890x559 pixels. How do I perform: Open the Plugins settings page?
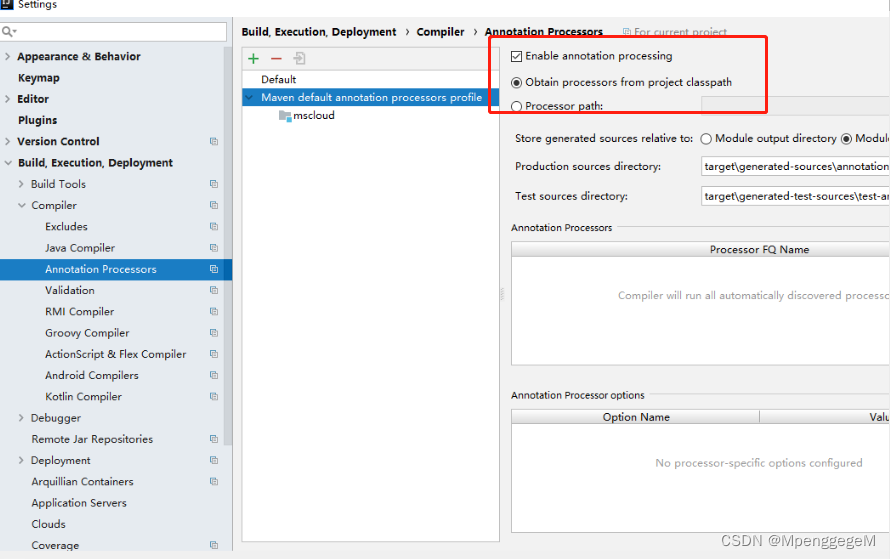click(37, 120)
